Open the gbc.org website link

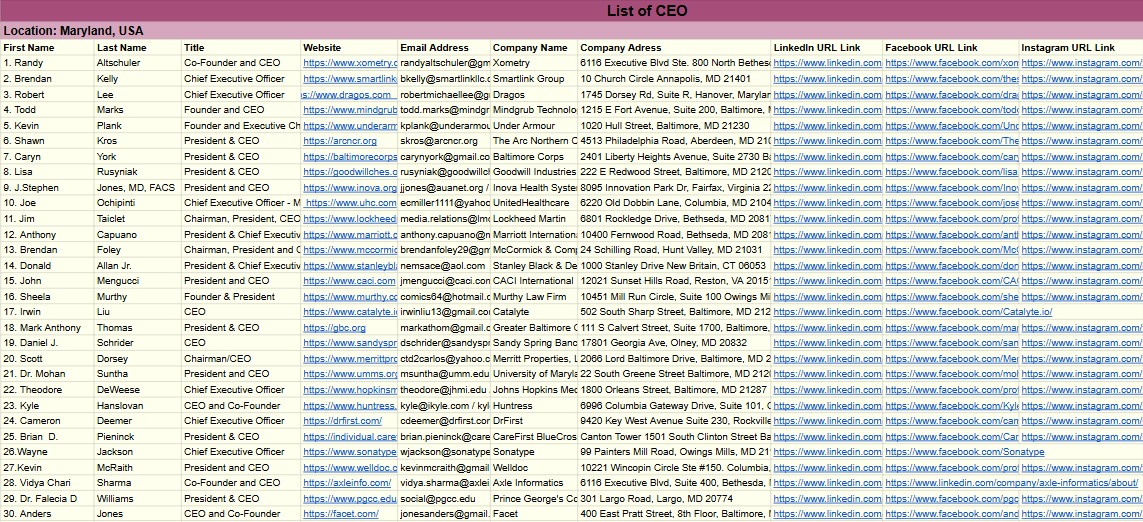(335, 327)
